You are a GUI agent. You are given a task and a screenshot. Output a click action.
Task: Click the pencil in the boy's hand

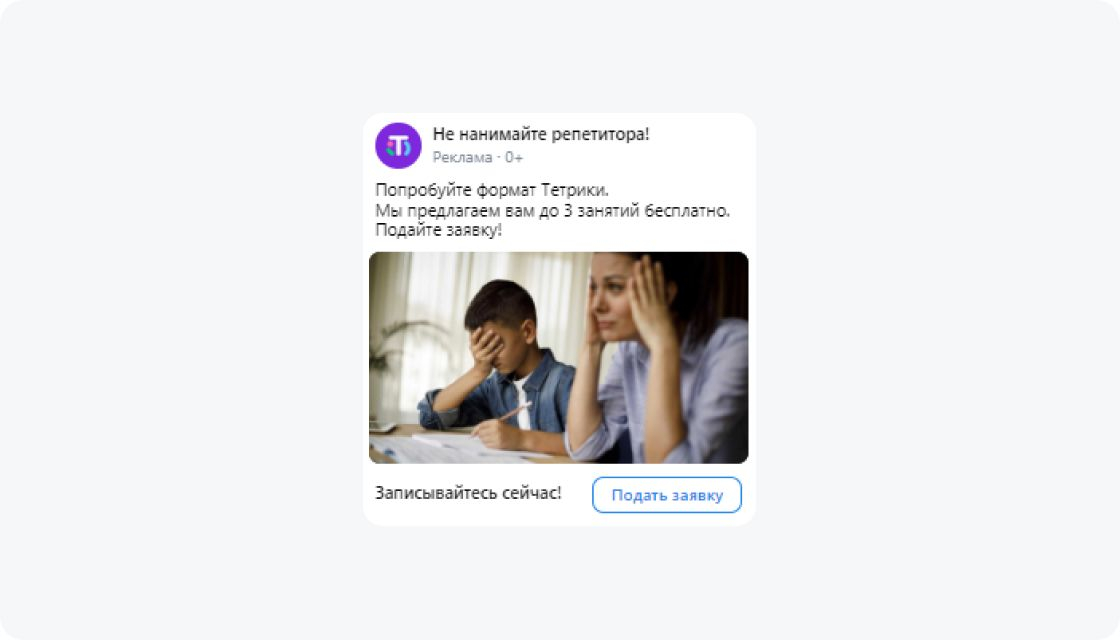[511, 413]
